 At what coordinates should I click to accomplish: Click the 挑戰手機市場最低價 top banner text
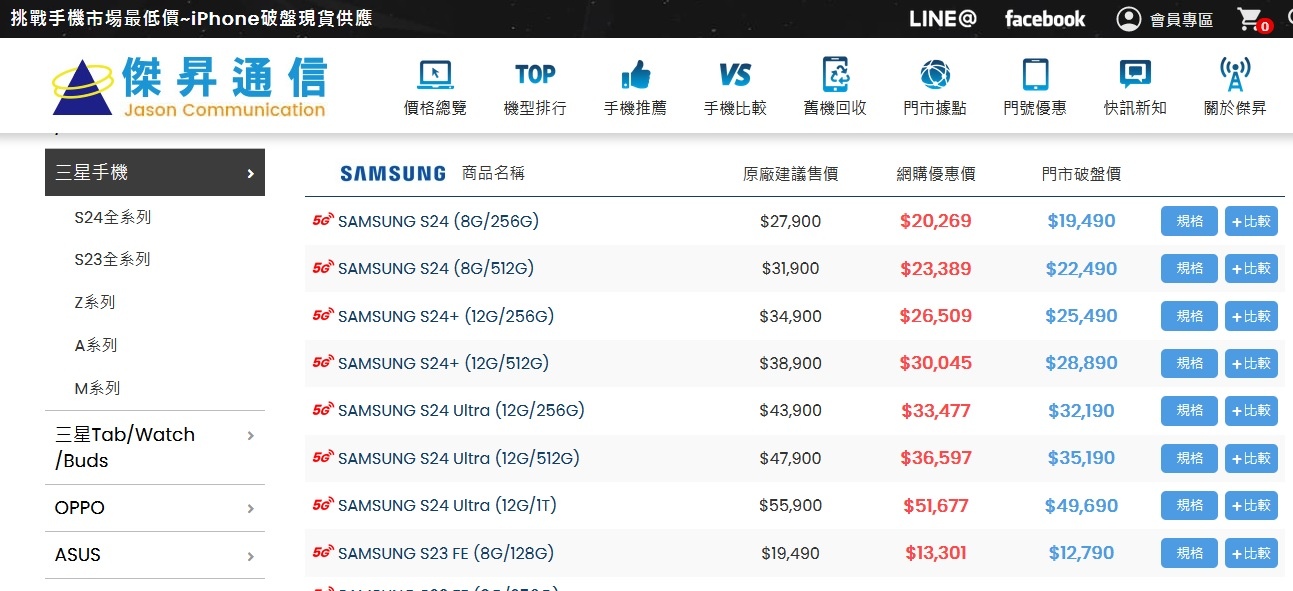coord(191,18)
